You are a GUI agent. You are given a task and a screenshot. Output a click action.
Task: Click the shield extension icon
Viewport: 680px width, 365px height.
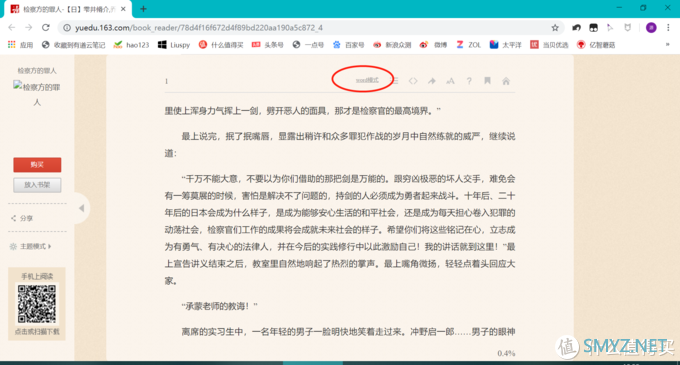[x=628, y=28]
